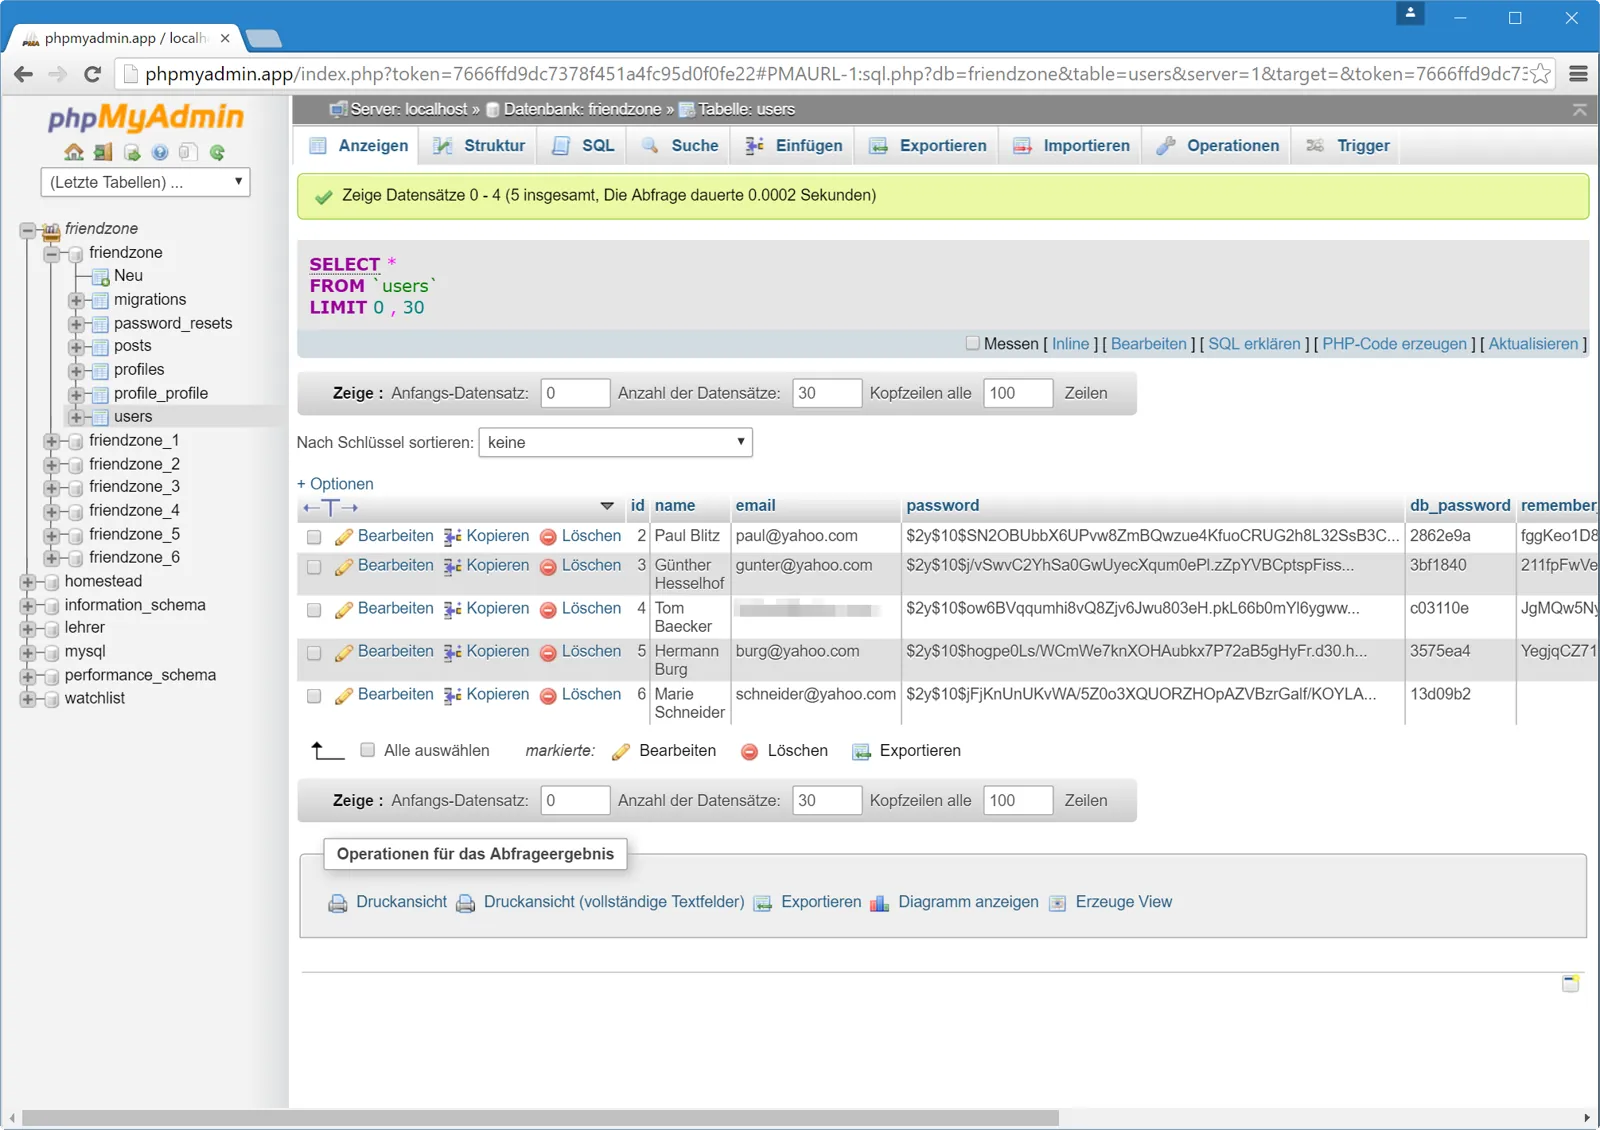Check the row checkbox for Günther Hesselhof
Image resolution: width=1600 pixels, height=1130 pixels.
point(314,567)
